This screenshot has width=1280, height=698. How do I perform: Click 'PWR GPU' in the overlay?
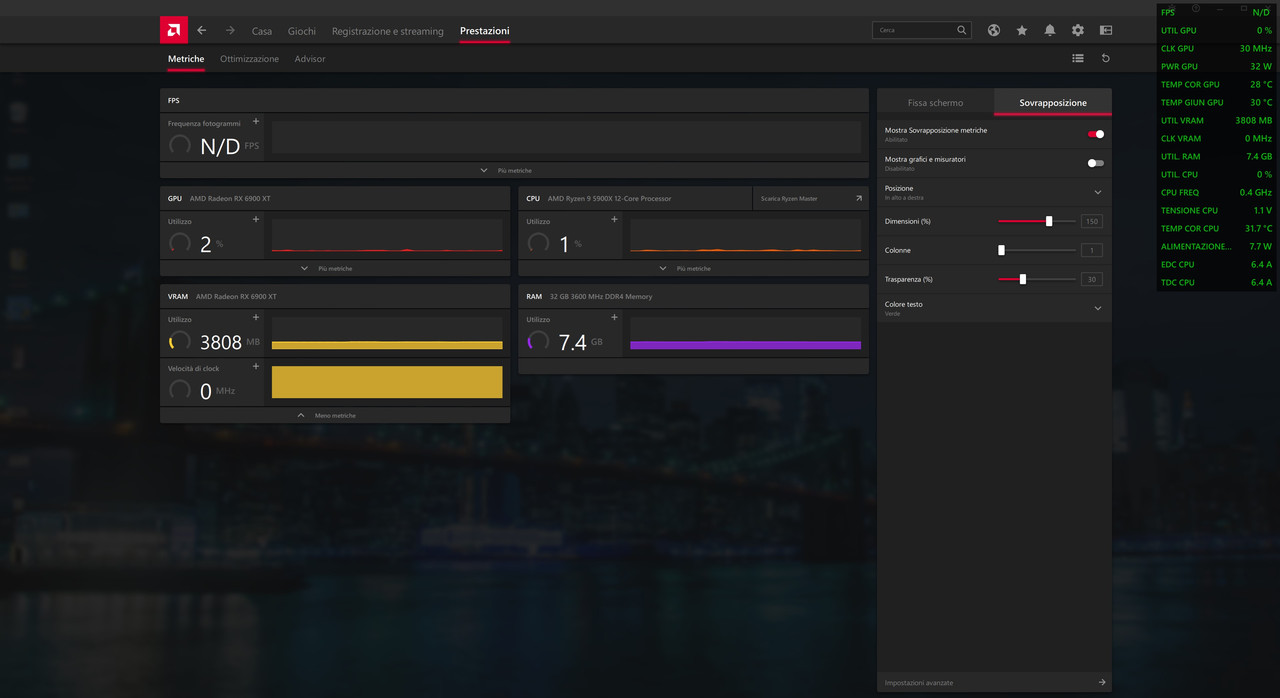click(1179, 66)
